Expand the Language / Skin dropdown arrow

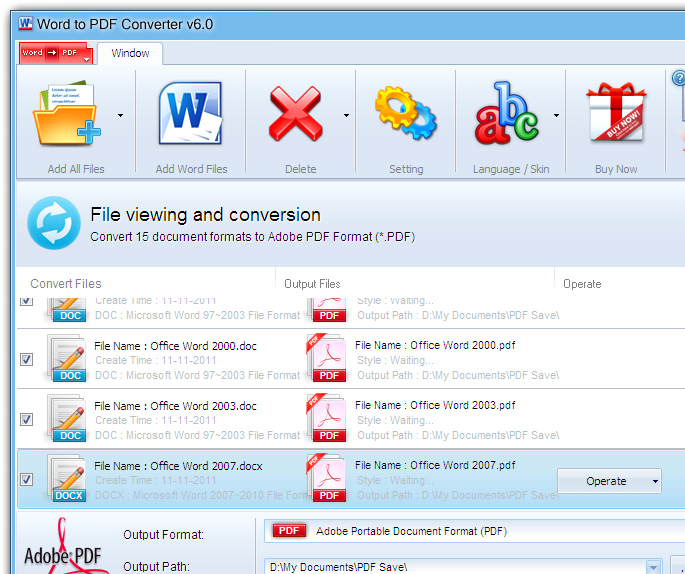pos(556,115)
